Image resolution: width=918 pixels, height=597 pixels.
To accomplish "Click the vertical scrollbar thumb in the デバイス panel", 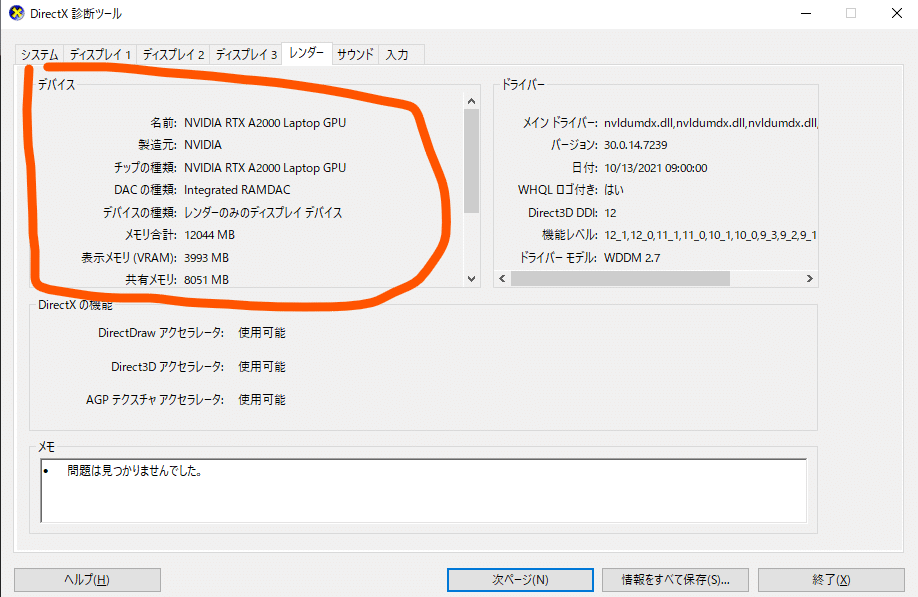I will (x=469, y=160).
